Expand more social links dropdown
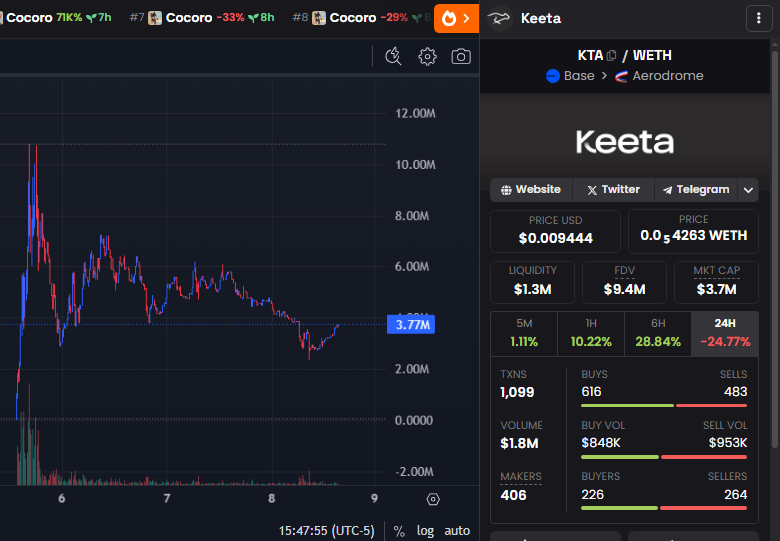 pos(748,190)
